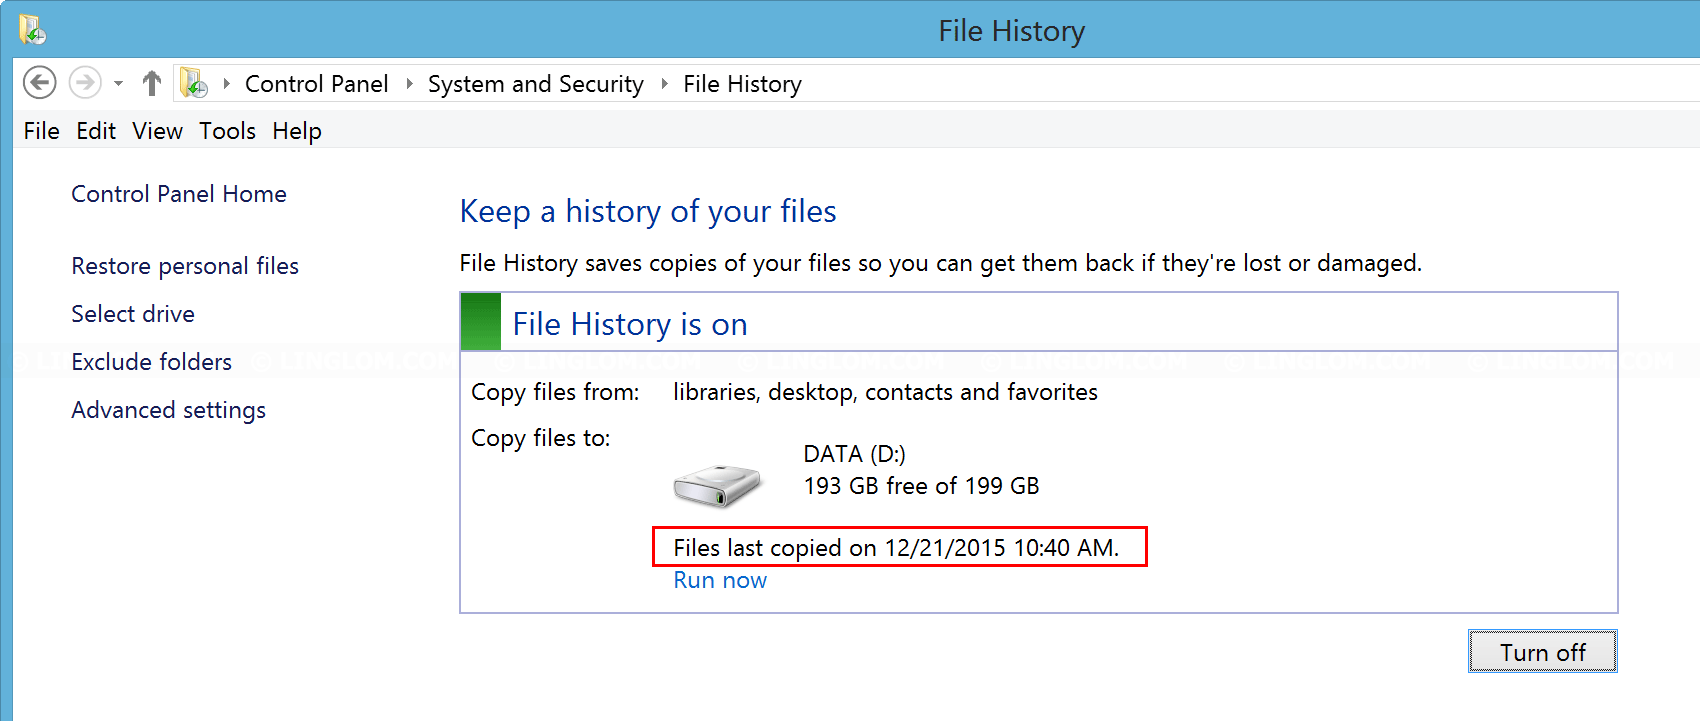
Task: Open the Tools menu
Action: pyautogui.click(x=227, y=131)
